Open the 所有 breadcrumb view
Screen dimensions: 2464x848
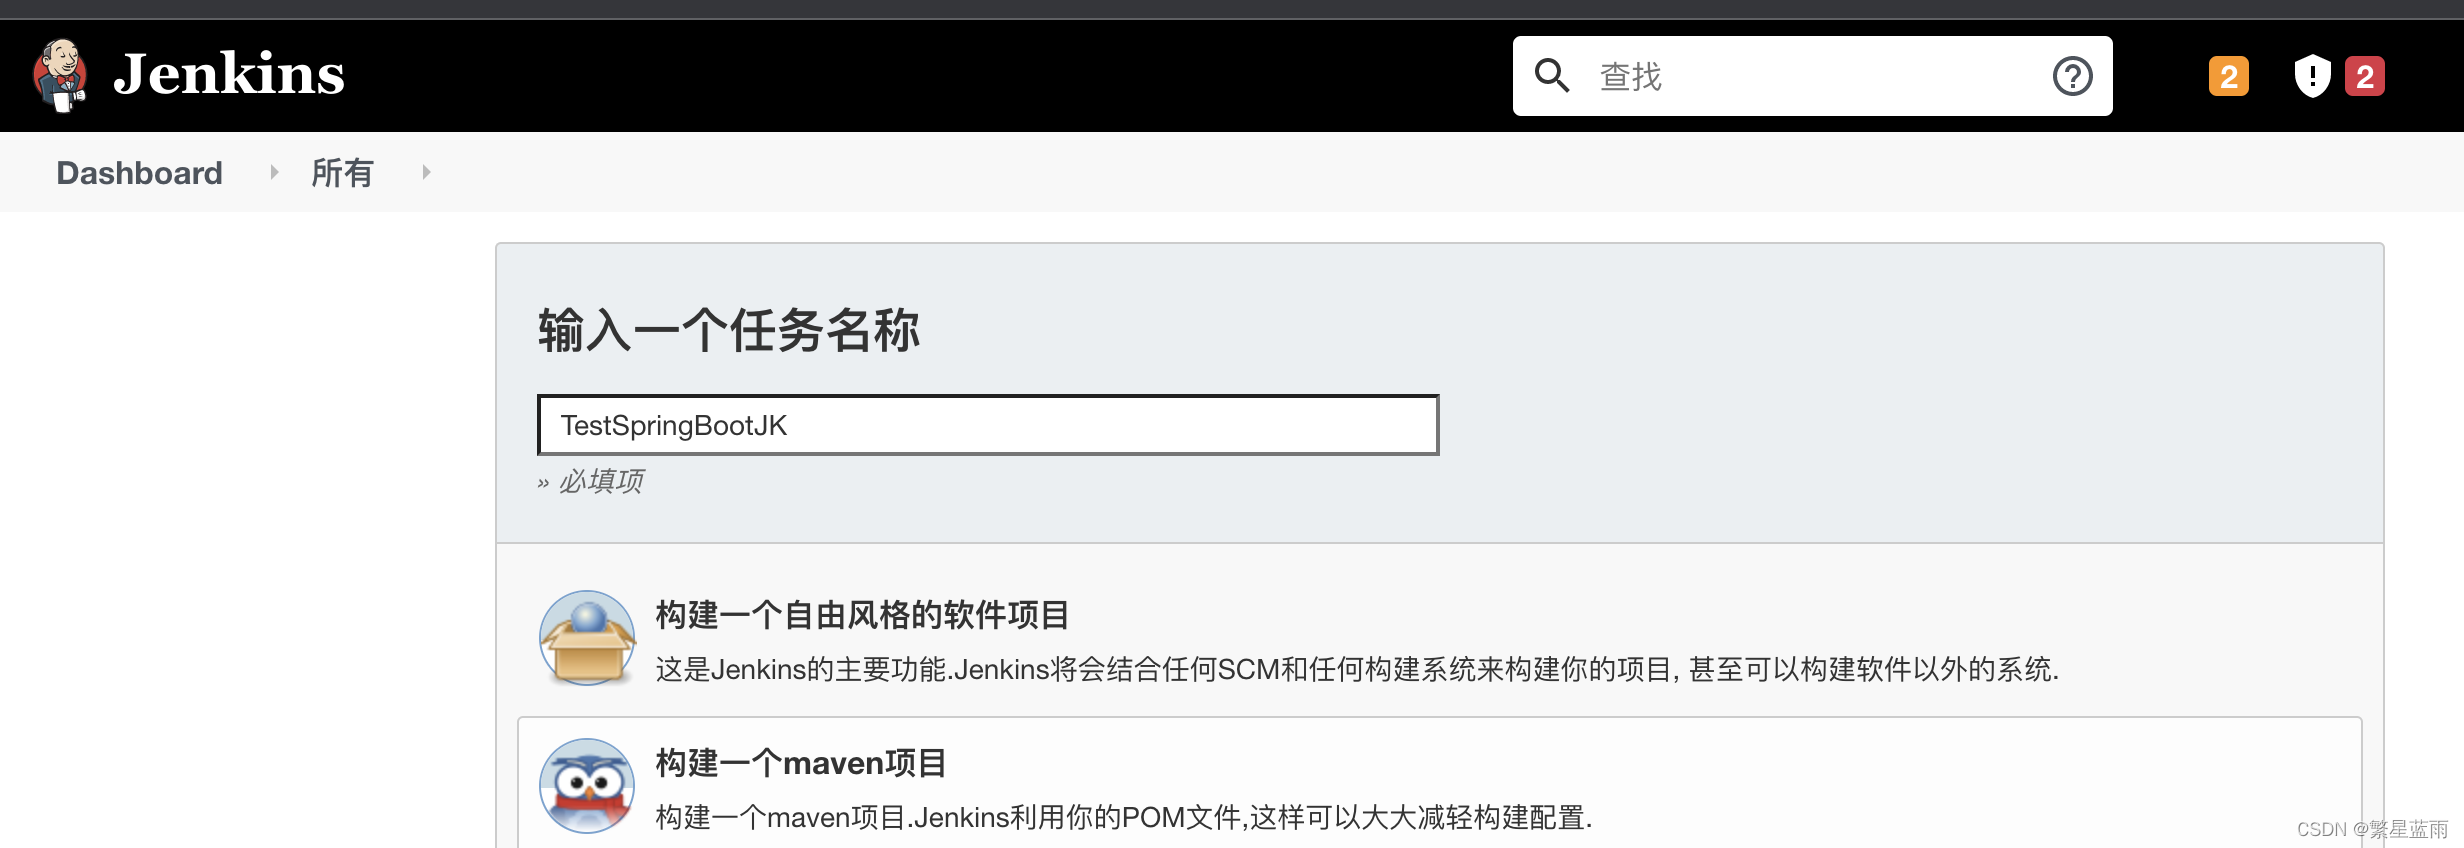342,173
